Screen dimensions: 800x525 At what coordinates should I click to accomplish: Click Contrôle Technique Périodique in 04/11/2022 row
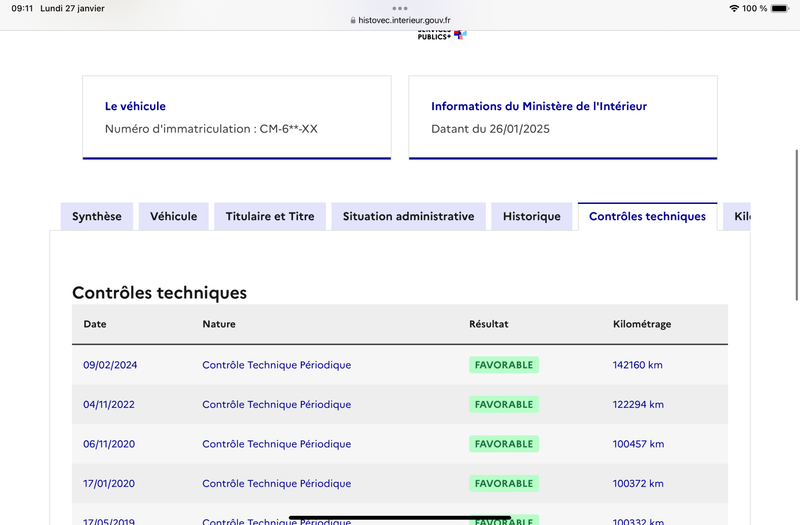click(x=277, y=405)
